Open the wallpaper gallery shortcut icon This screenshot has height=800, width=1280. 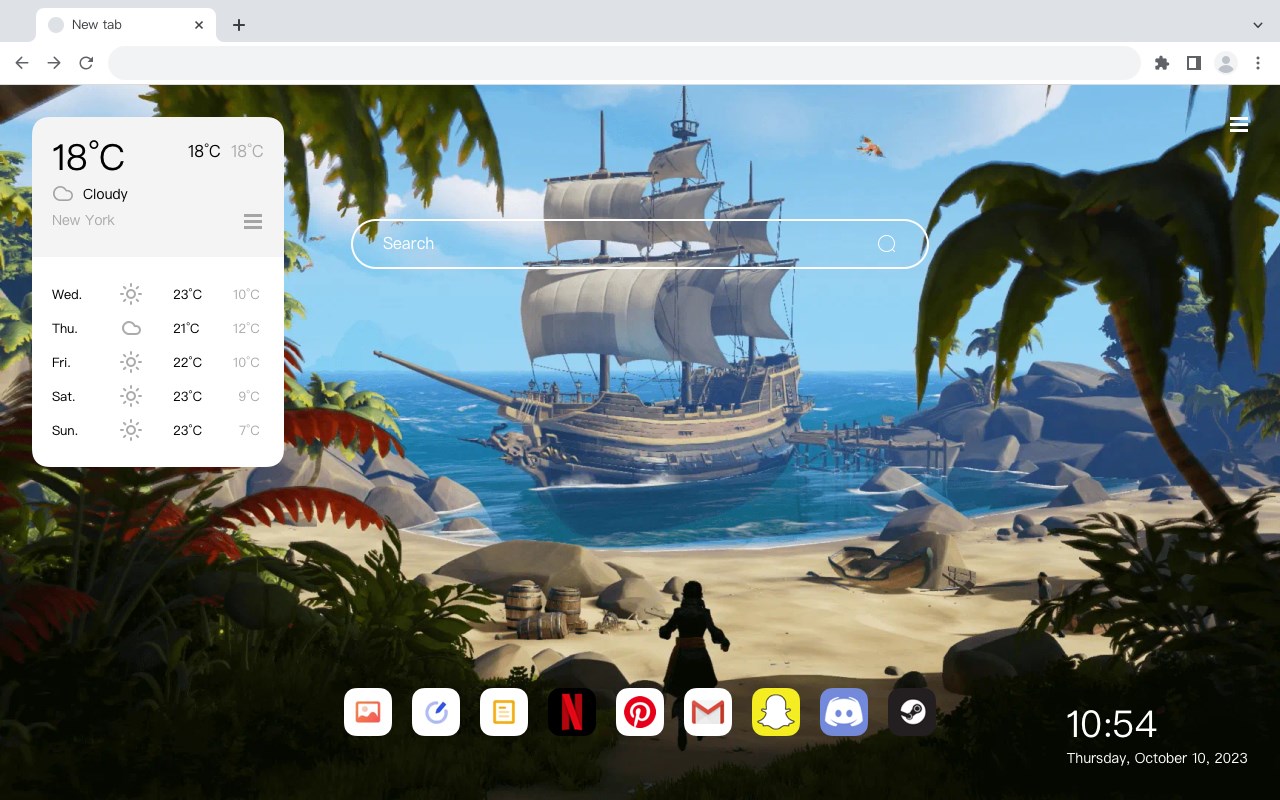click(368, 712)
